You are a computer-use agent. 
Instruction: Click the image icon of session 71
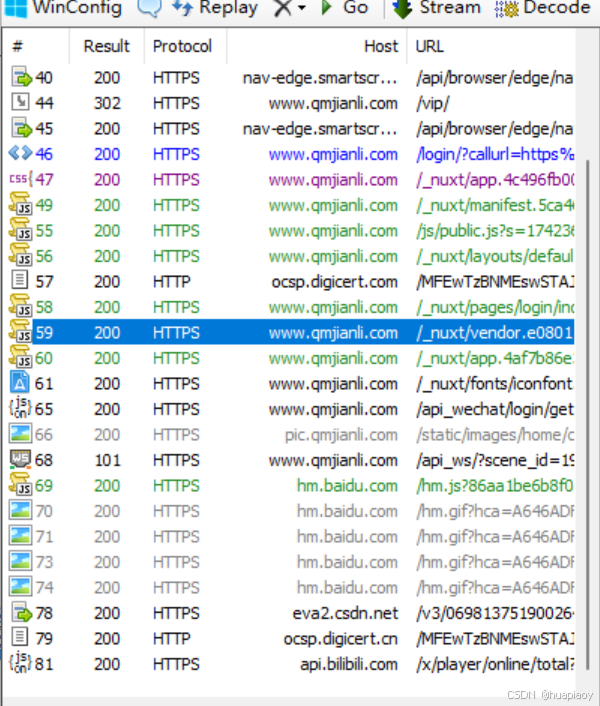click(20, 536)
